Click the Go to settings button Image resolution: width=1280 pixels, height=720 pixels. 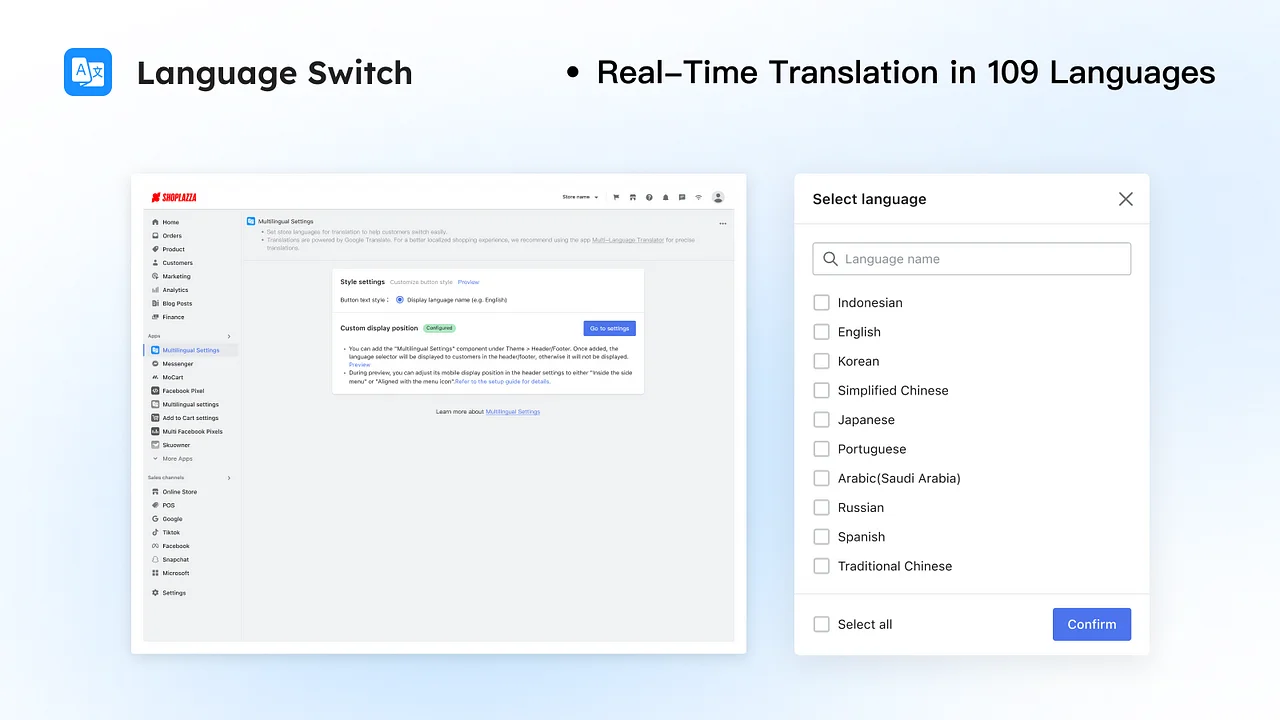(609, 327)
